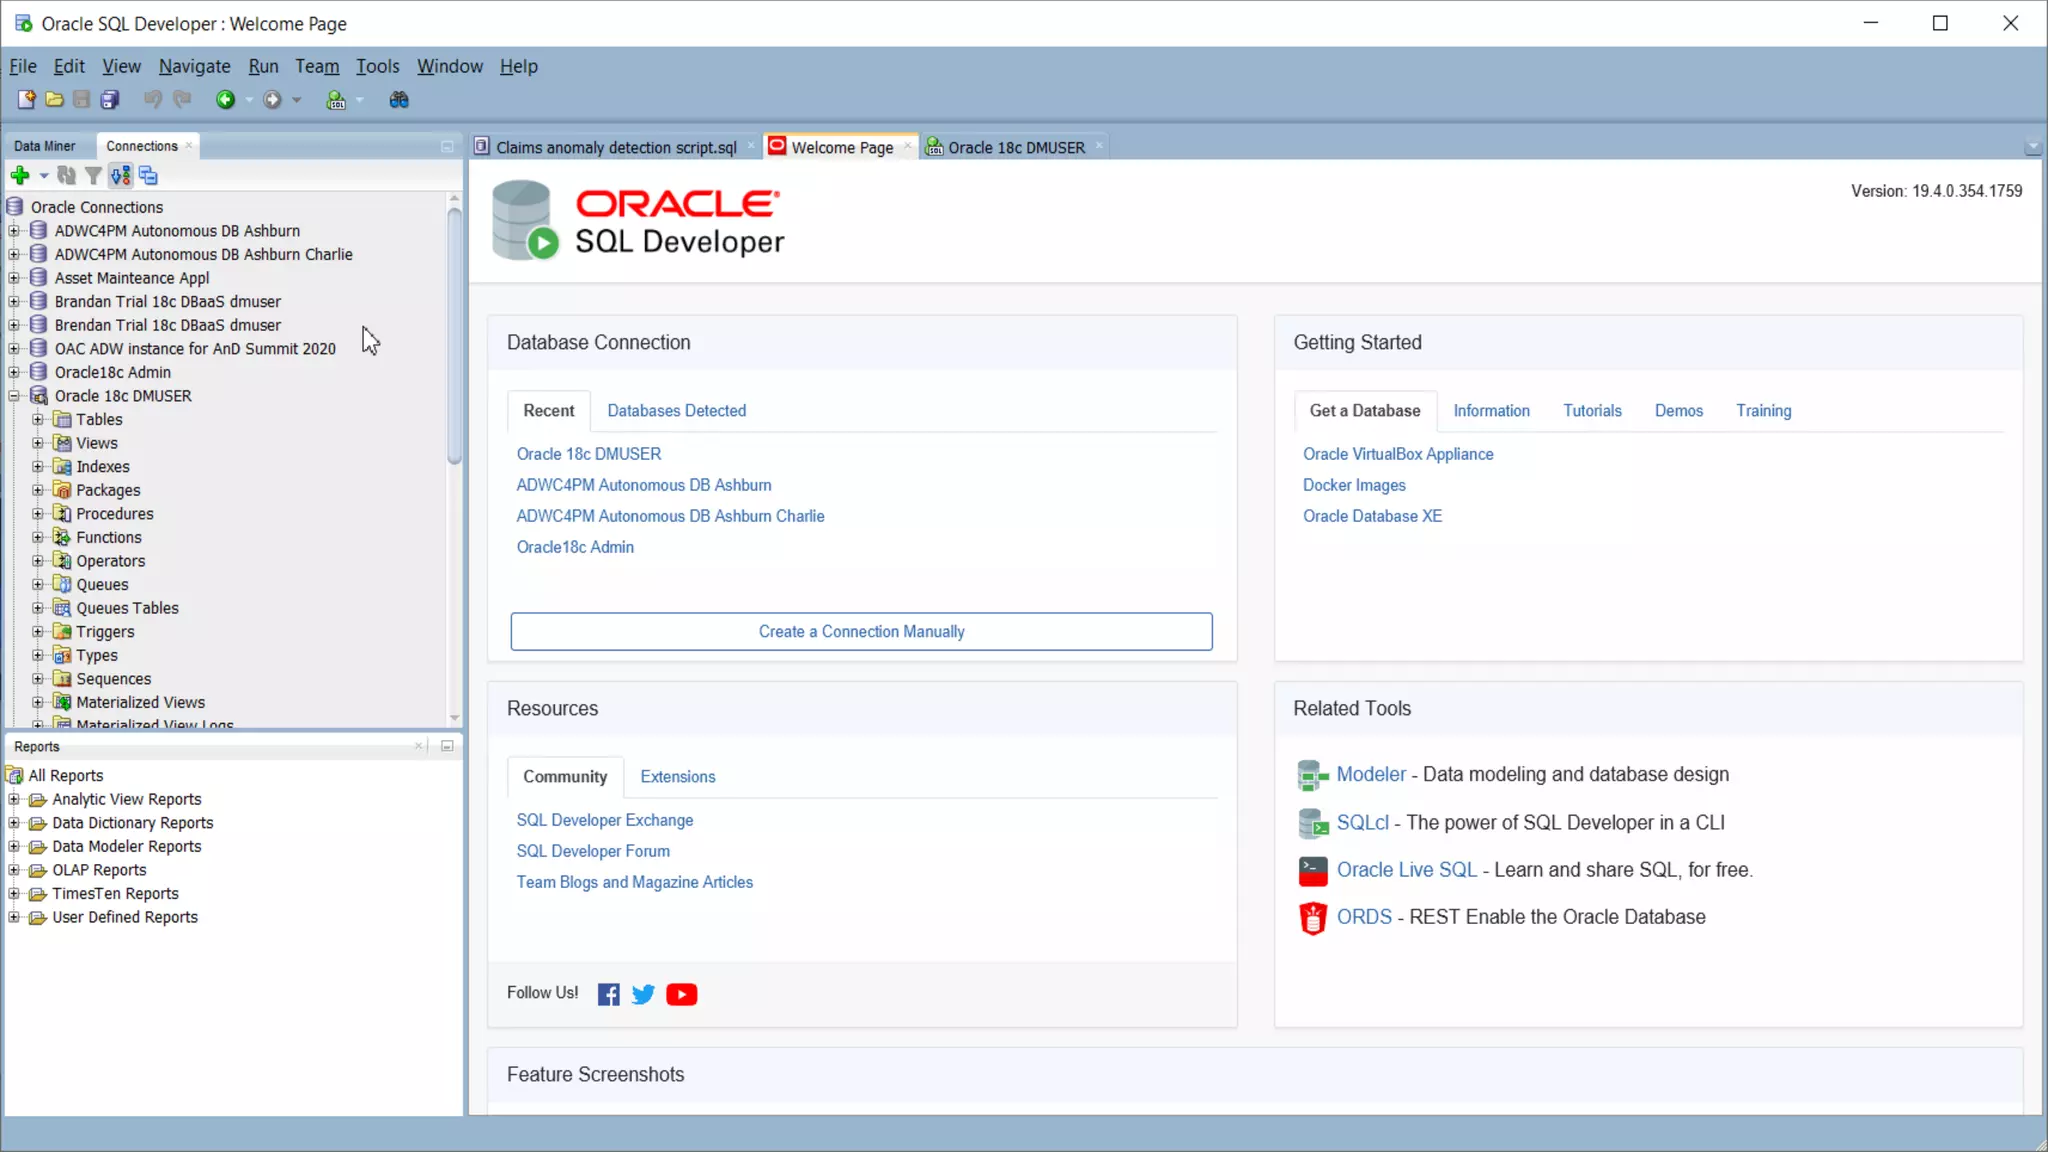The height and width of the screenshot is (1152, 2048).
Task: Switch to the Oracle 18c DMUSER editor tab
Action: click(1016, 147)
